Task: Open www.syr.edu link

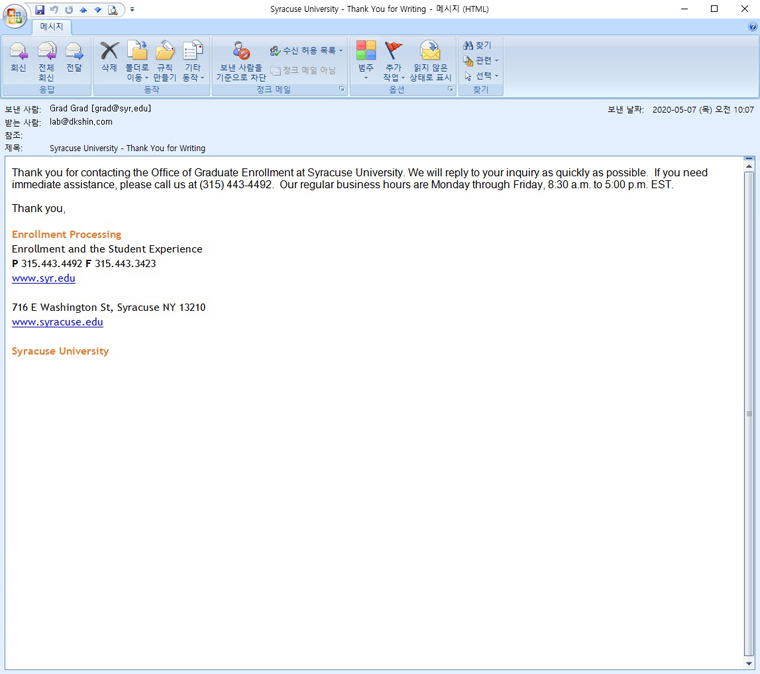Action: 44,279
